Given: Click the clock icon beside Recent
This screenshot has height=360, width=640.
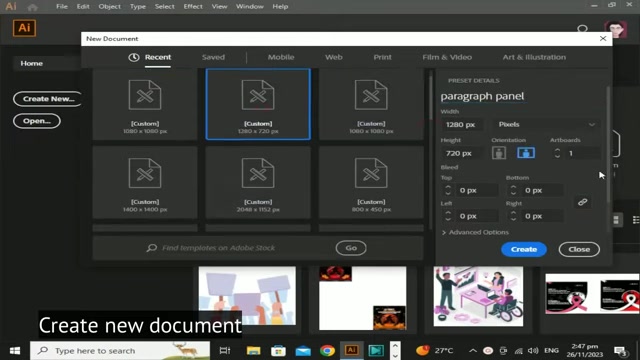Looking at the screenshot, I should (134, 58).
